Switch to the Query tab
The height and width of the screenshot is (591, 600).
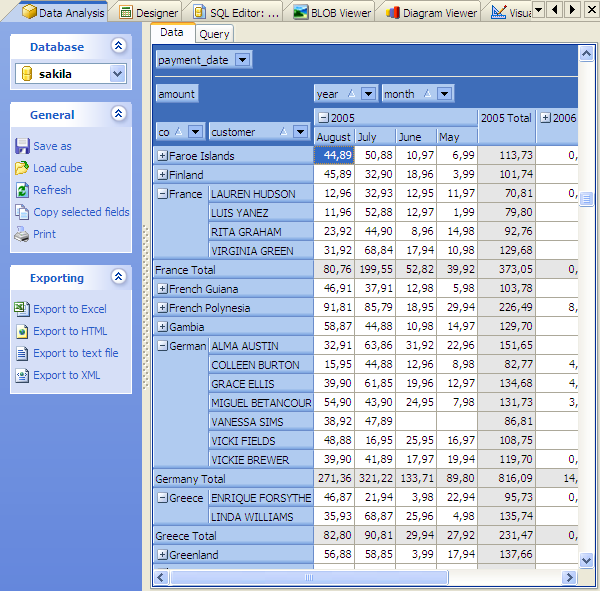coord(214,34)
